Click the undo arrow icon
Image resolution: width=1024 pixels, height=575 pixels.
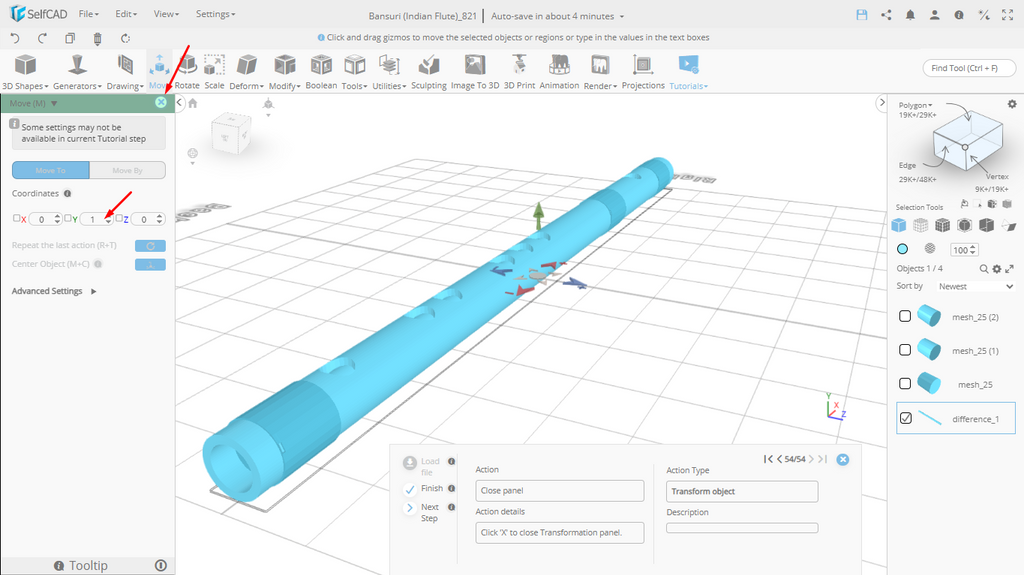click(x=15, y=38)
